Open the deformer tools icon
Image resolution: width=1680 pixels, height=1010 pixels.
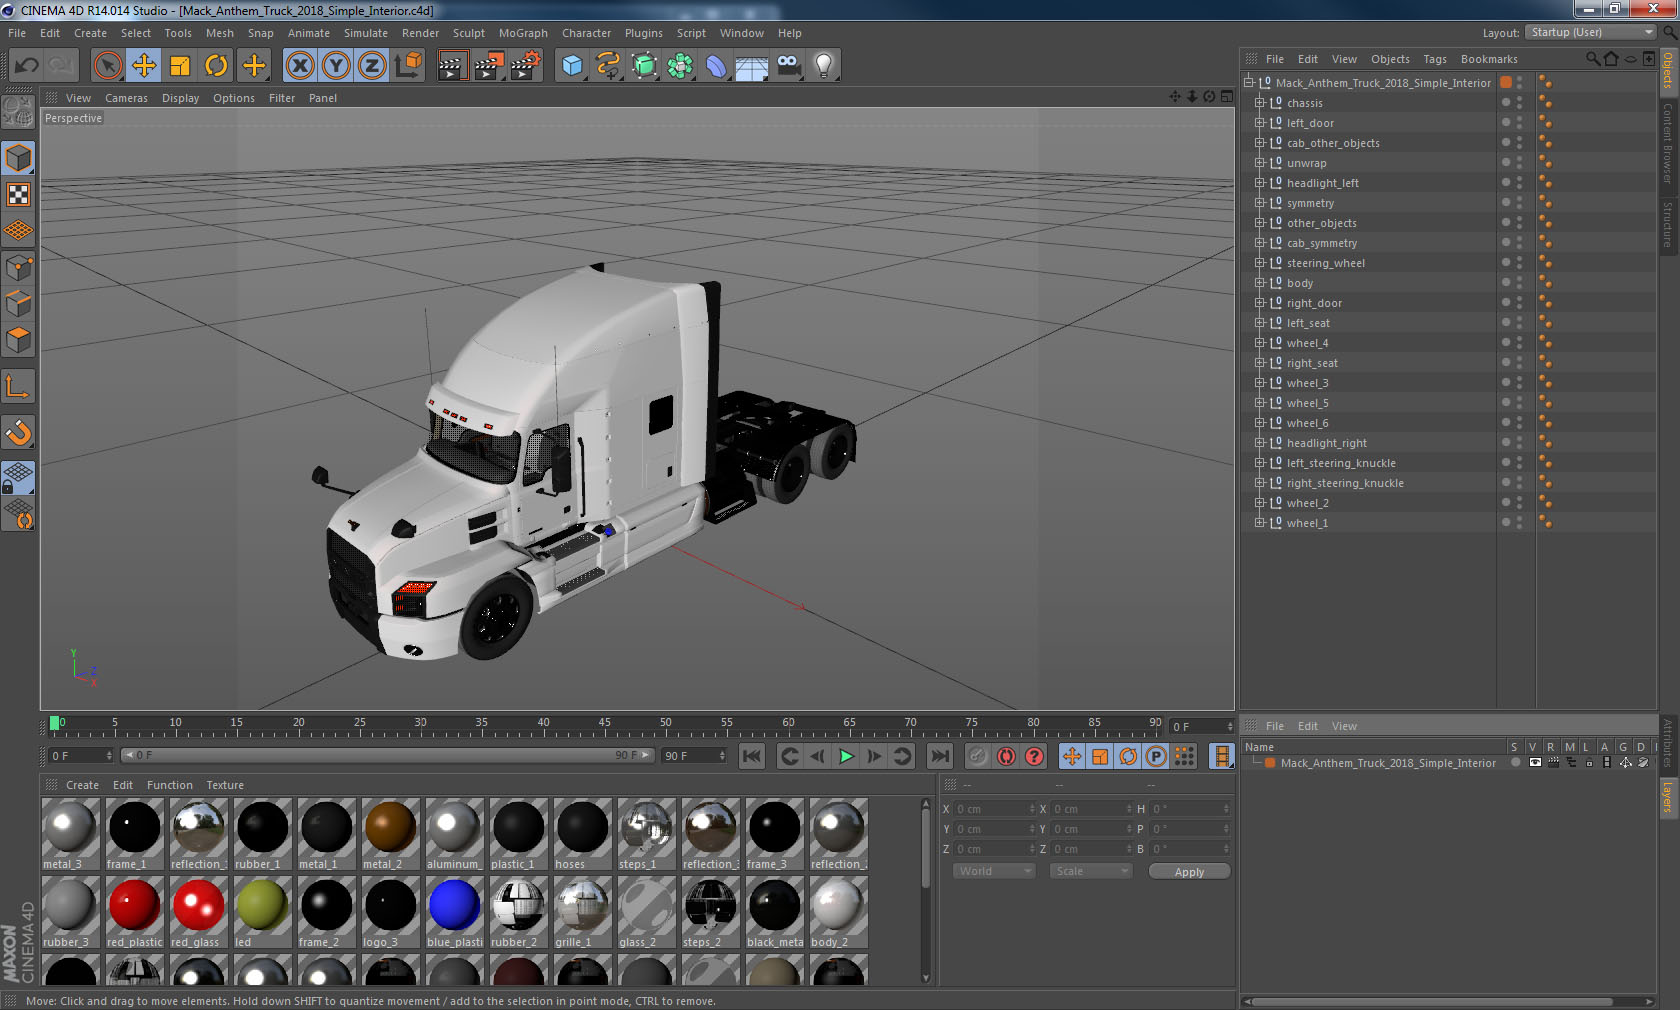pyautogui.click(x=716, y=66)
